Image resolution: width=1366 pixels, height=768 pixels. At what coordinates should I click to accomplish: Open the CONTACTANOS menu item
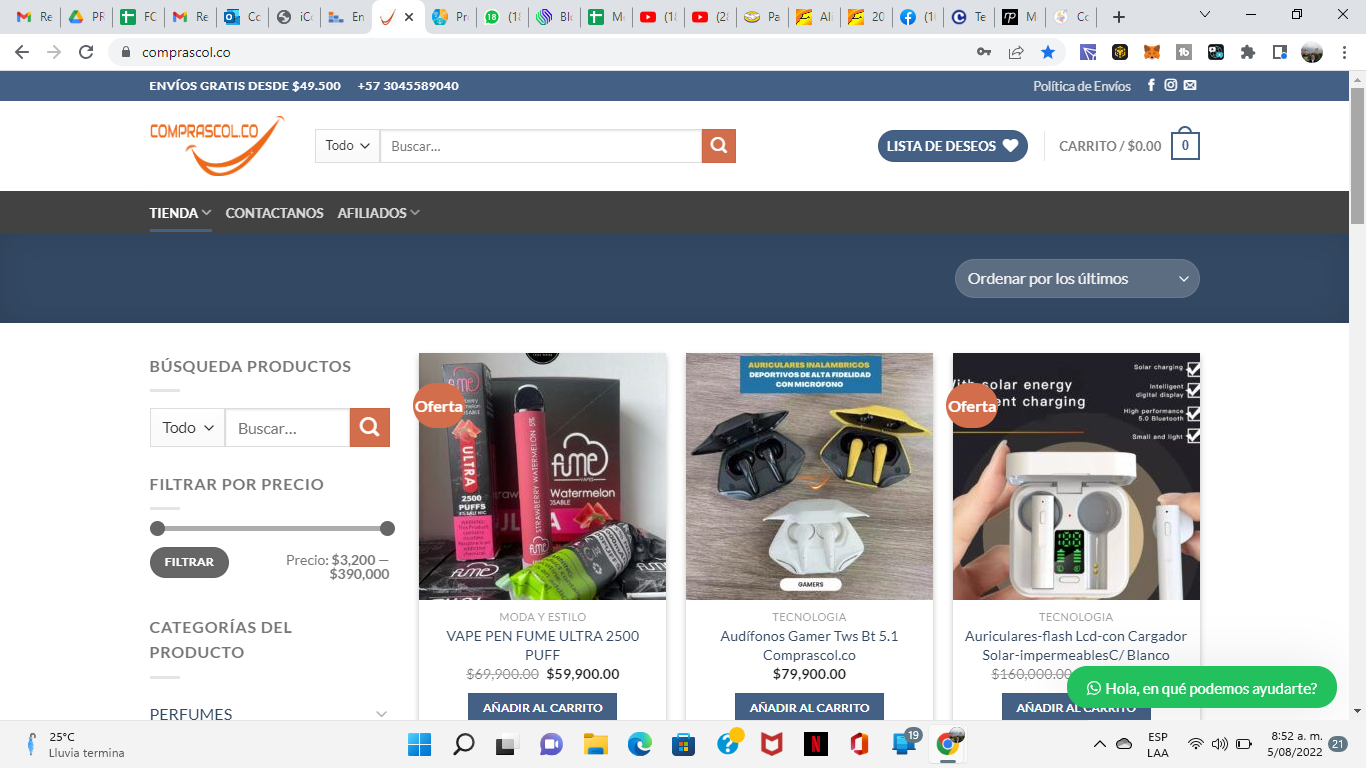click(274, 213)
